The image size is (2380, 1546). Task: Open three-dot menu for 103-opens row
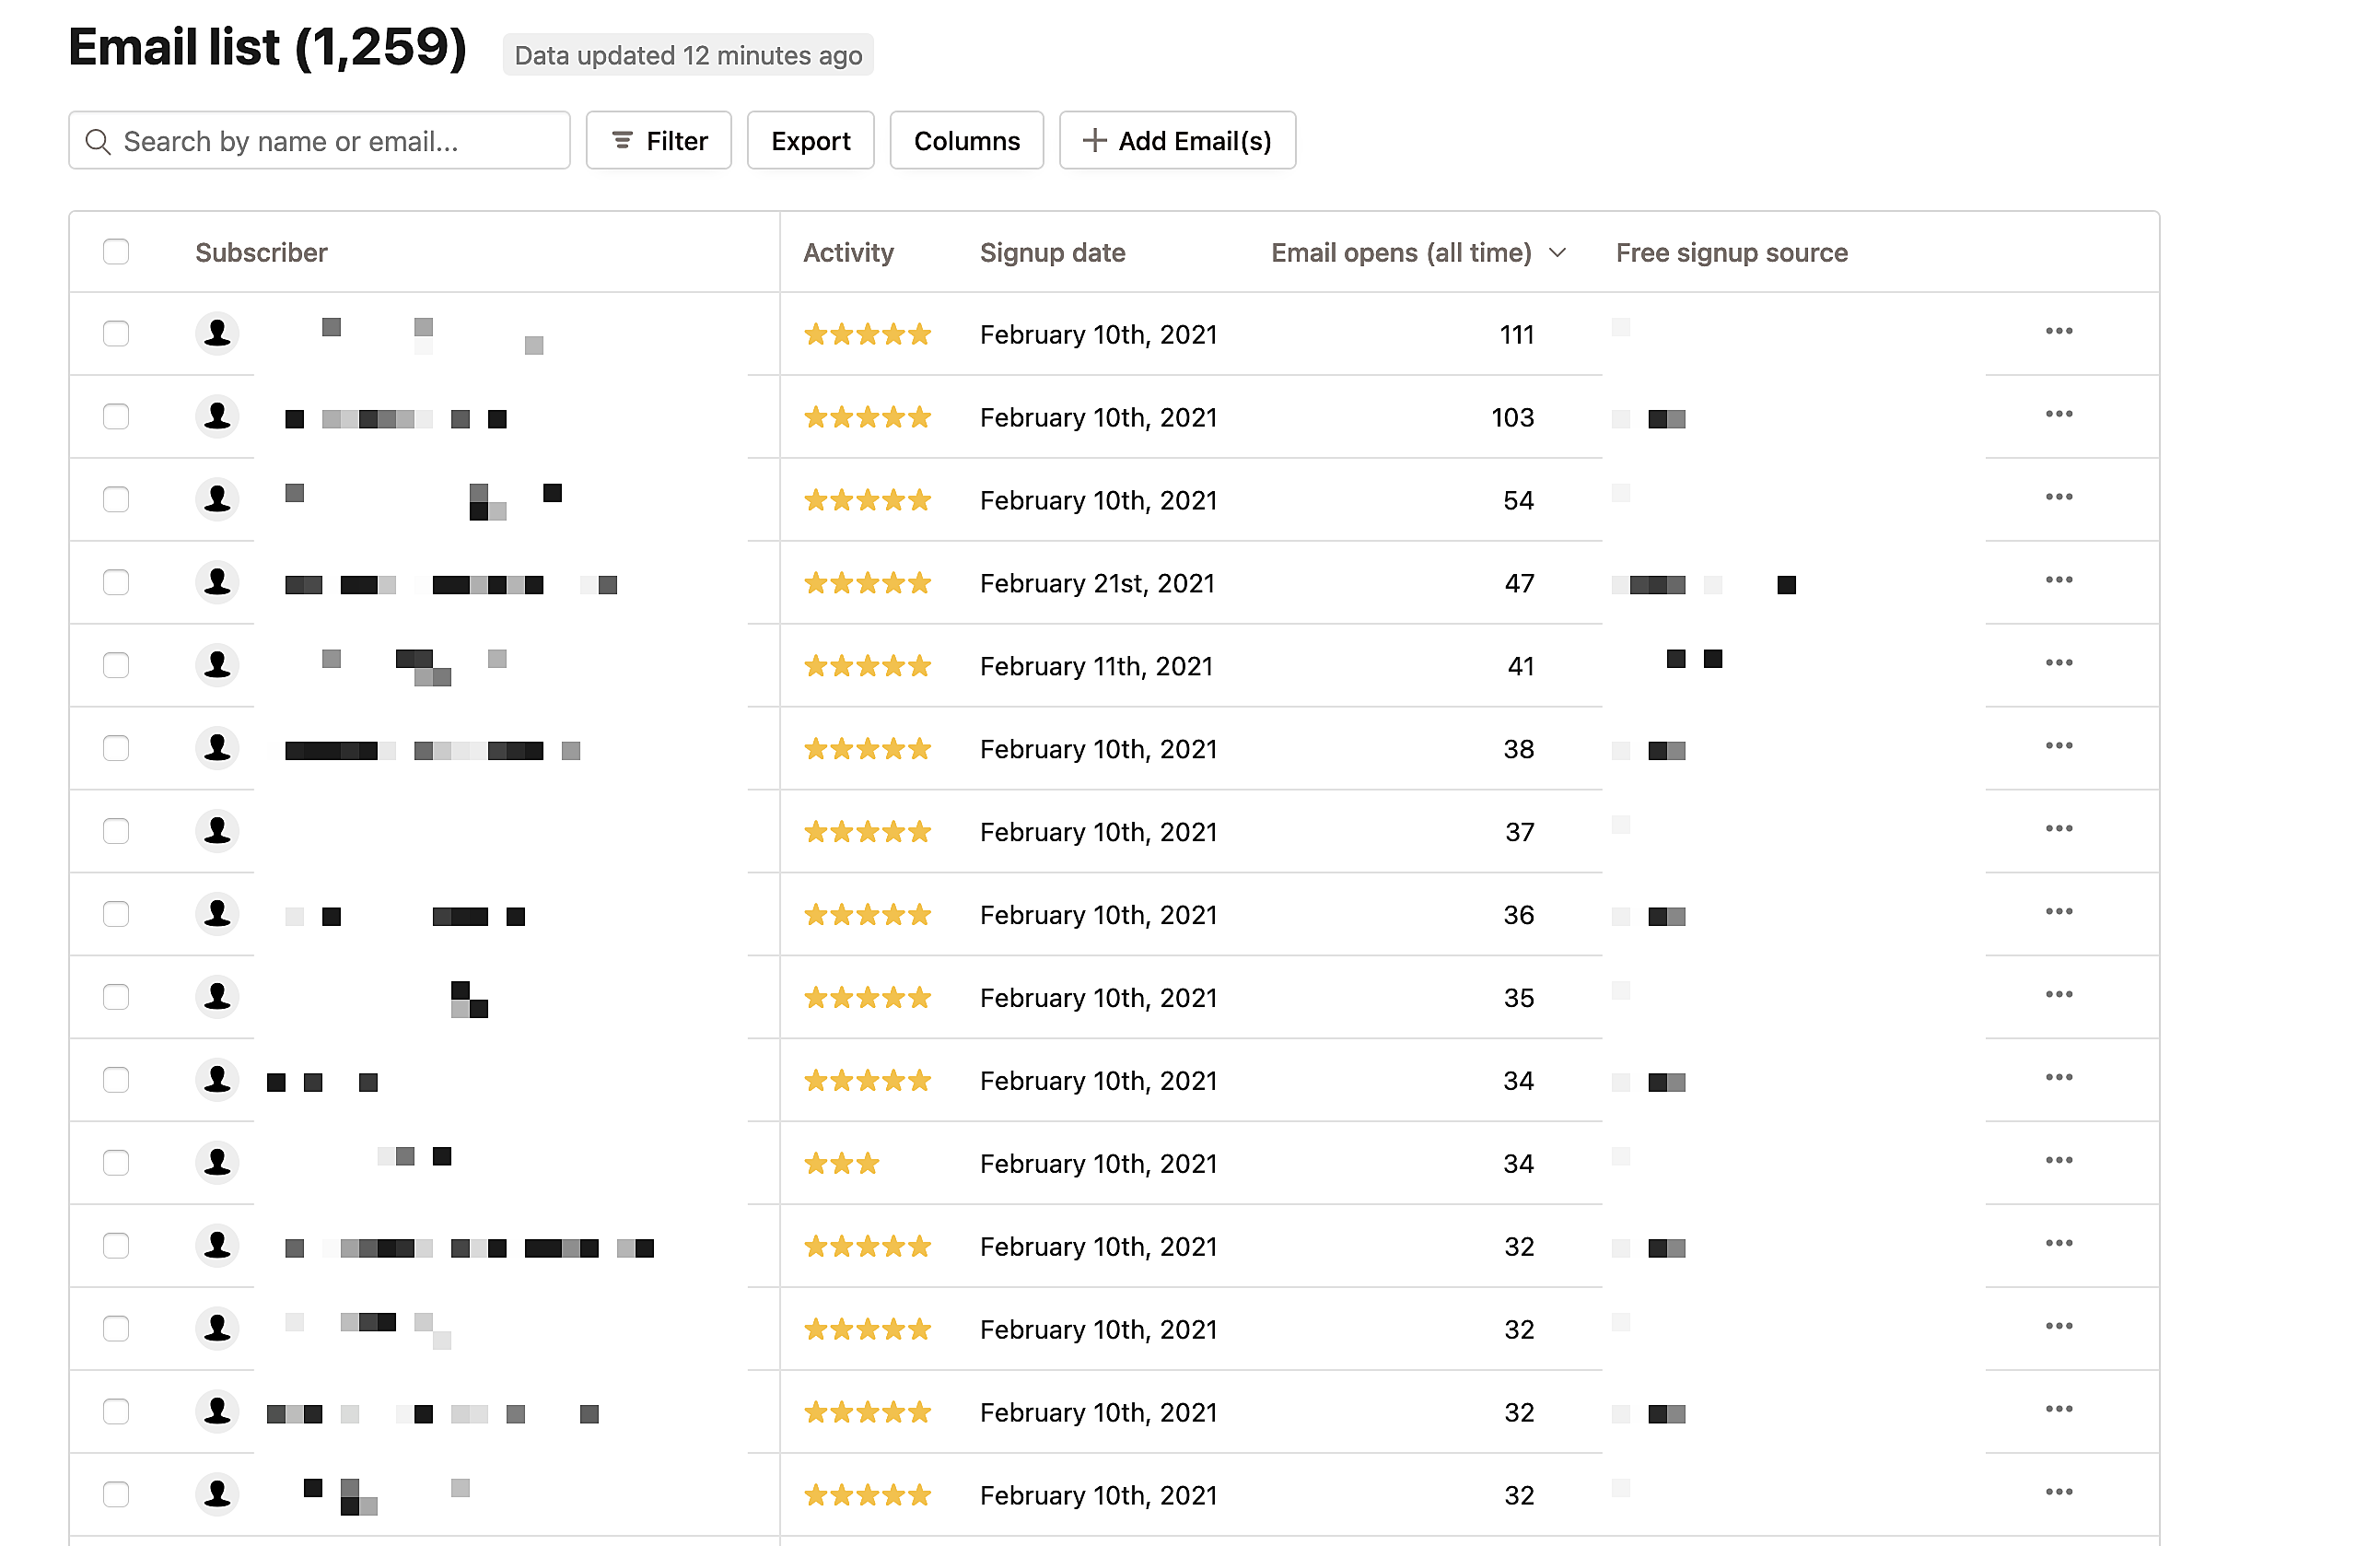click(x=2058, y=414)
